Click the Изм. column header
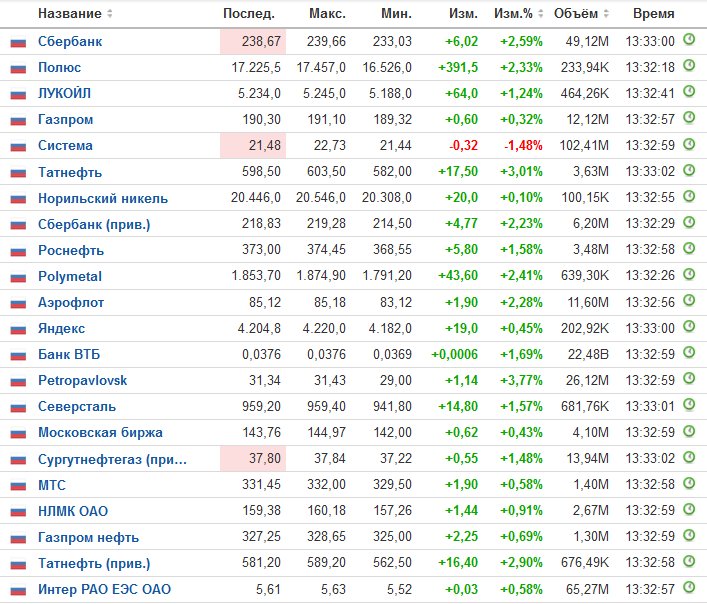Screen dimensions: 707x604 point(463,14)
